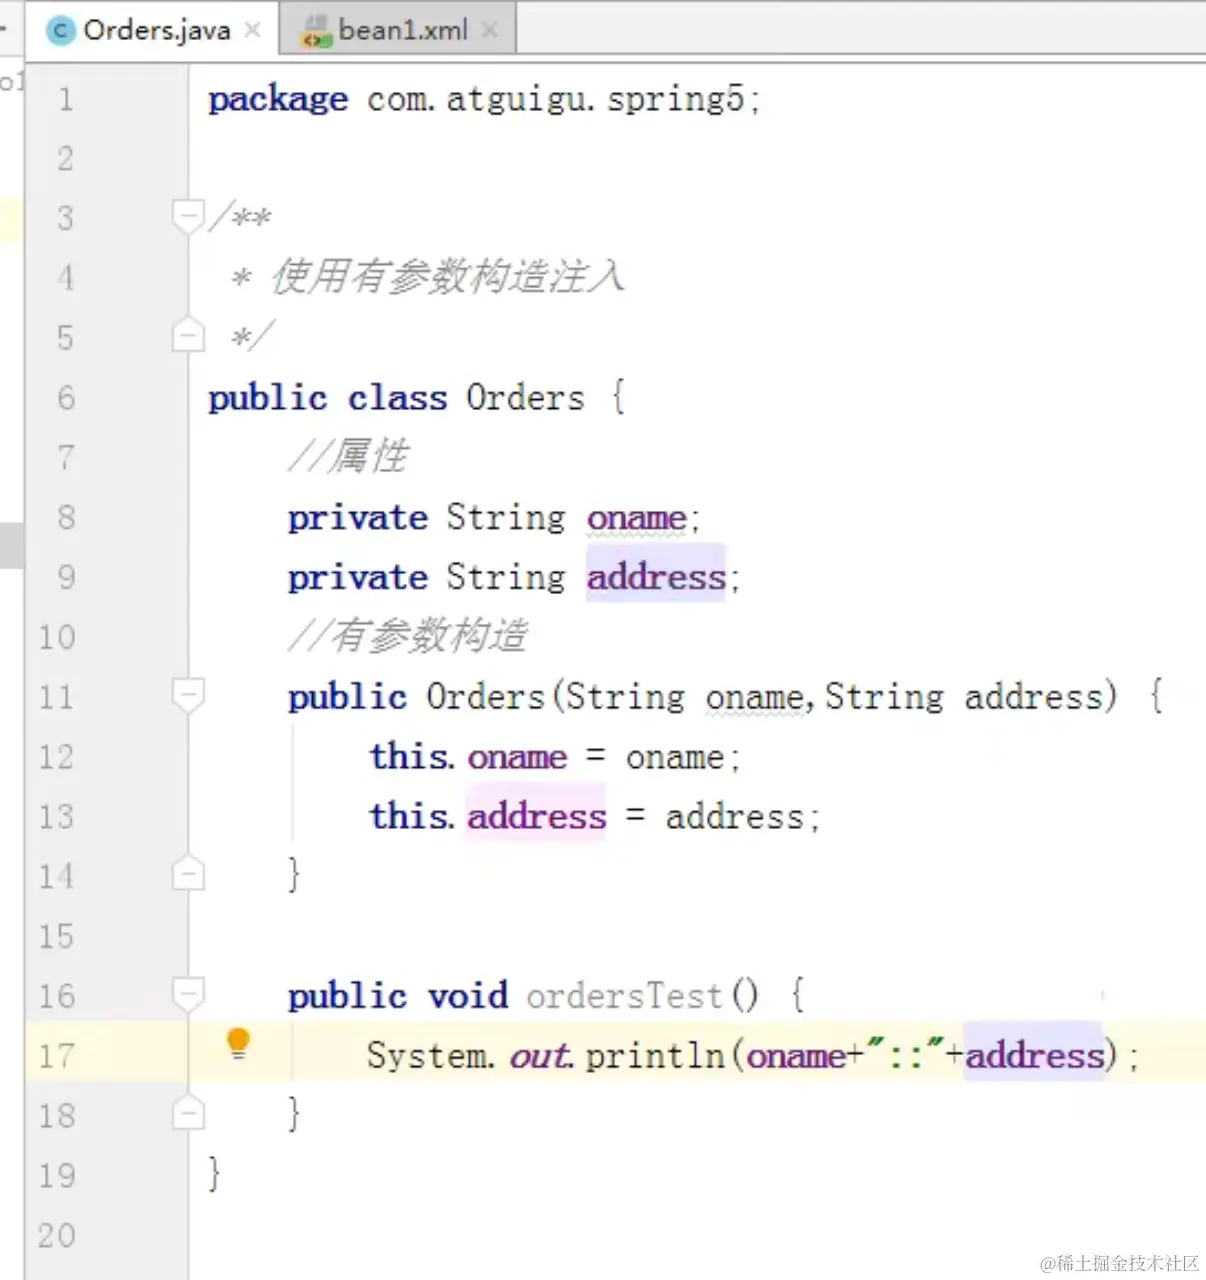This screenshot has height=1280, width=1206.
Task: Close the bean1.xml tab
Action: click(489, 30)
